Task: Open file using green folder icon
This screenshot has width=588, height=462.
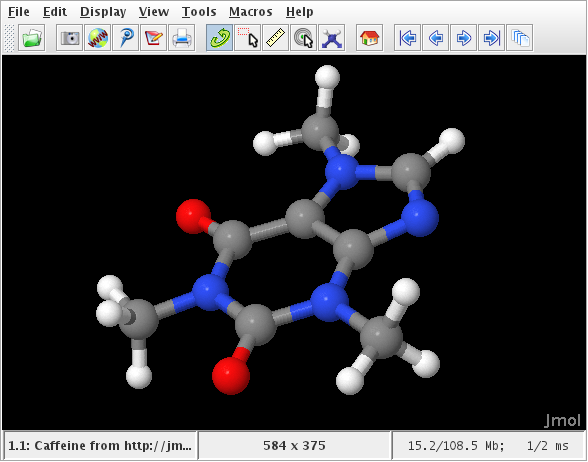Action: 32,38
